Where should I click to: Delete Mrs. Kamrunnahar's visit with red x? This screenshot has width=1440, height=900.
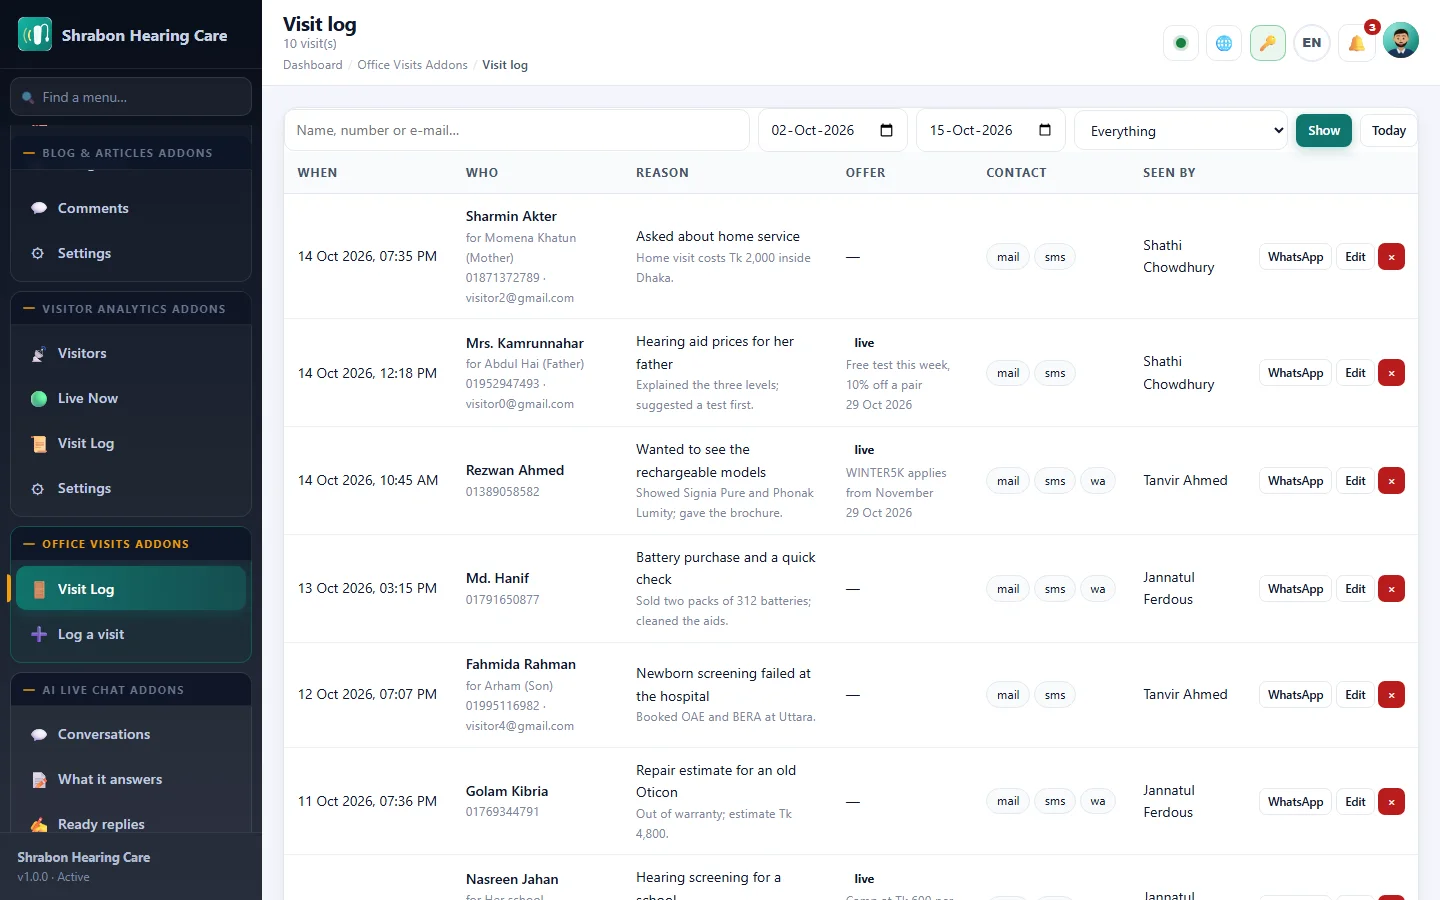pyautogui.click(x=1391, y=373)
